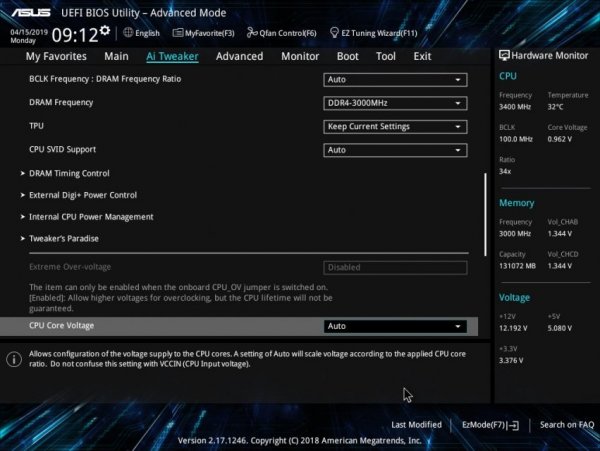Viewport: 600px width, 451px height.
Task: Click Search on FAQ link
Action: pos(567,425)
